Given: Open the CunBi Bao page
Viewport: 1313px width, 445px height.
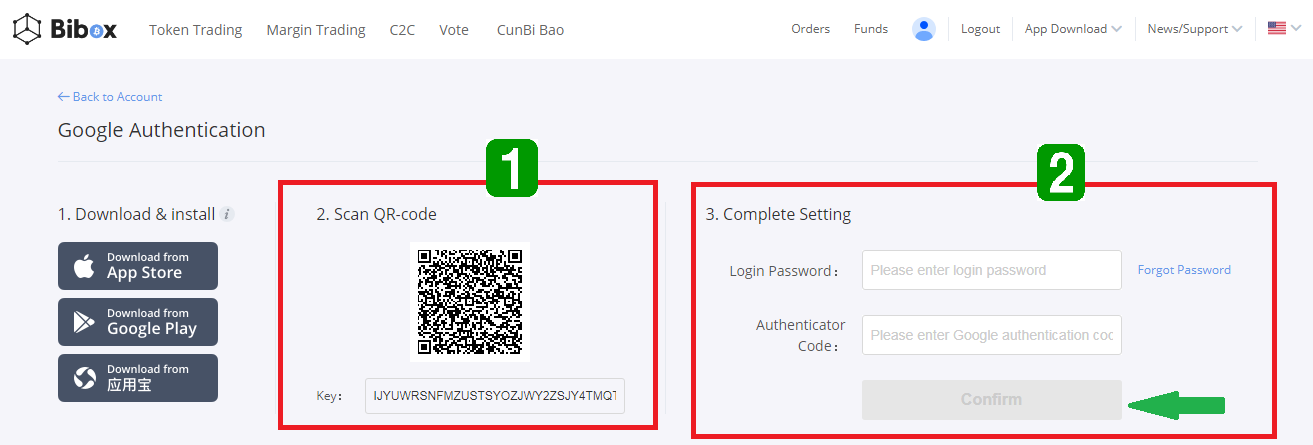Looking at the screenshot, I should pos(530,30).
